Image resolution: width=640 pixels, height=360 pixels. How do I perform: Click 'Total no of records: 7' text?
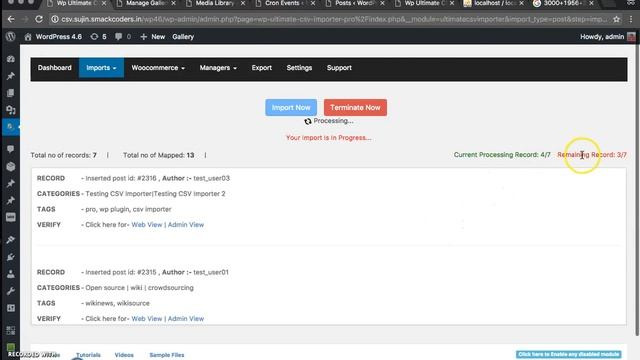pos(64,155)
